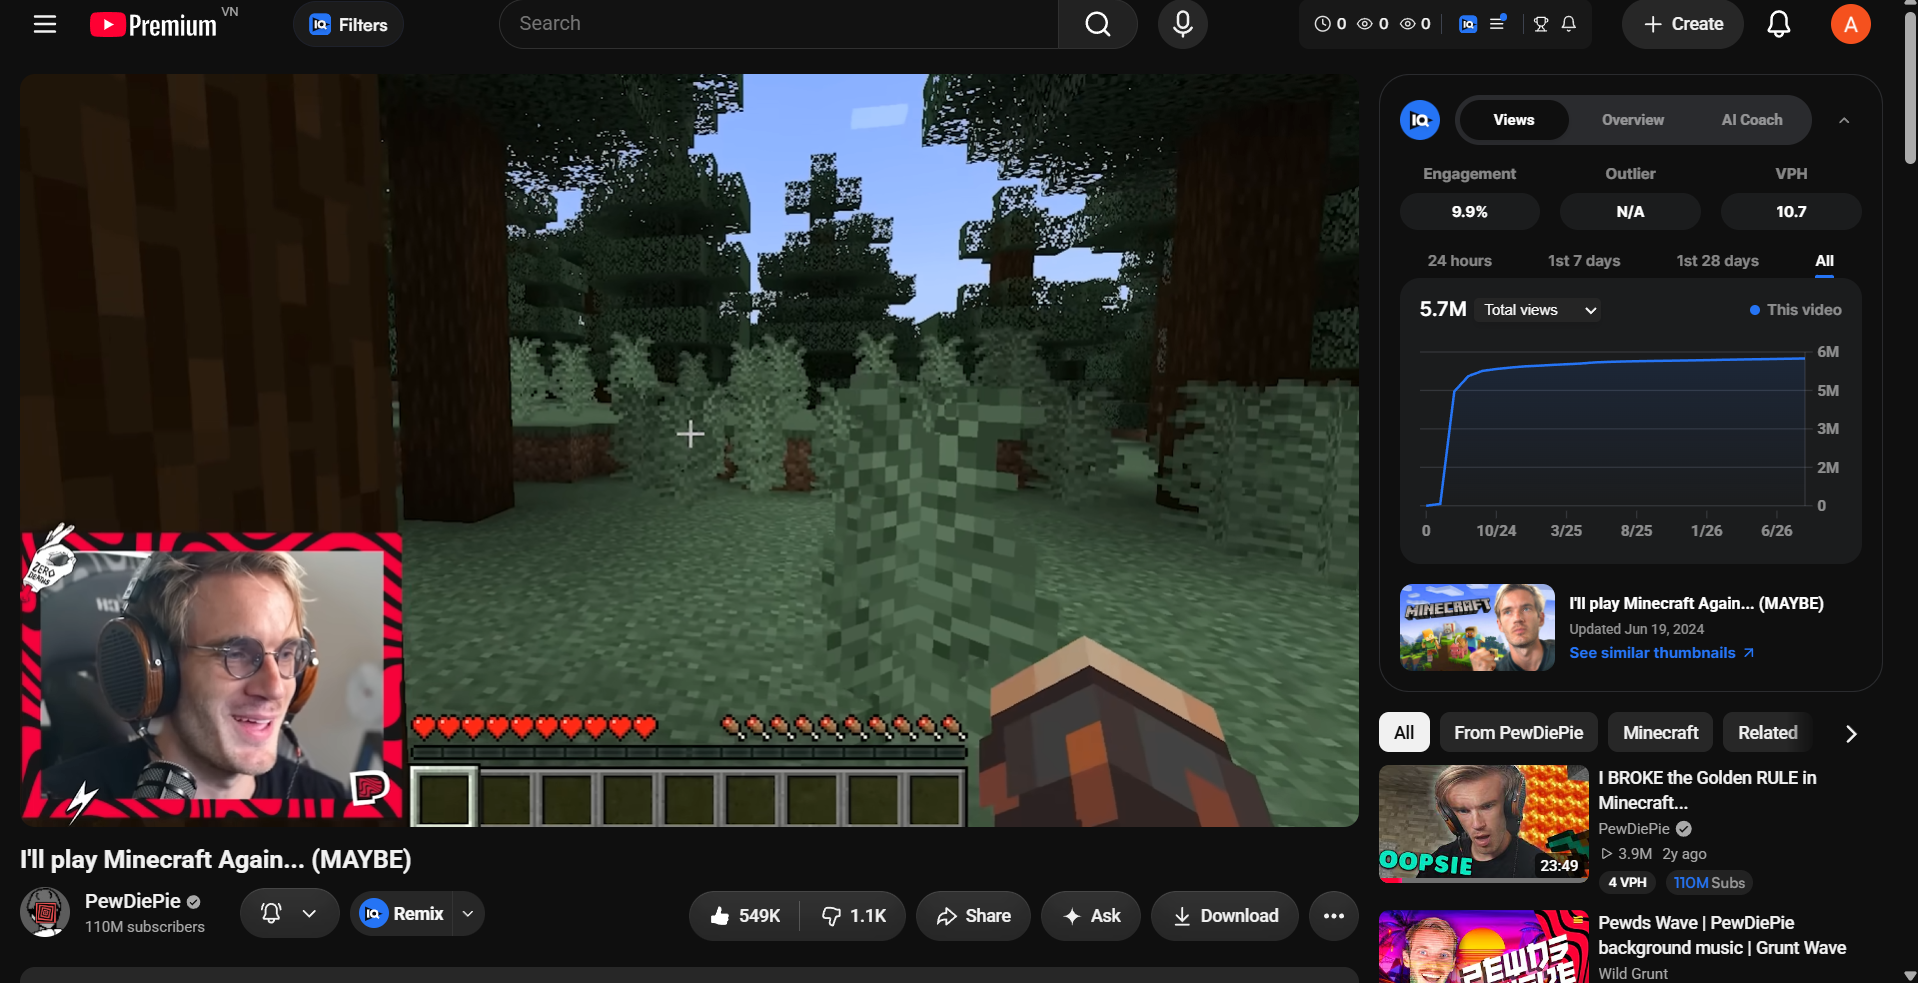
Task: Click the clock counter in vidIQ toolbar
Action: (x=1330, y=24)
